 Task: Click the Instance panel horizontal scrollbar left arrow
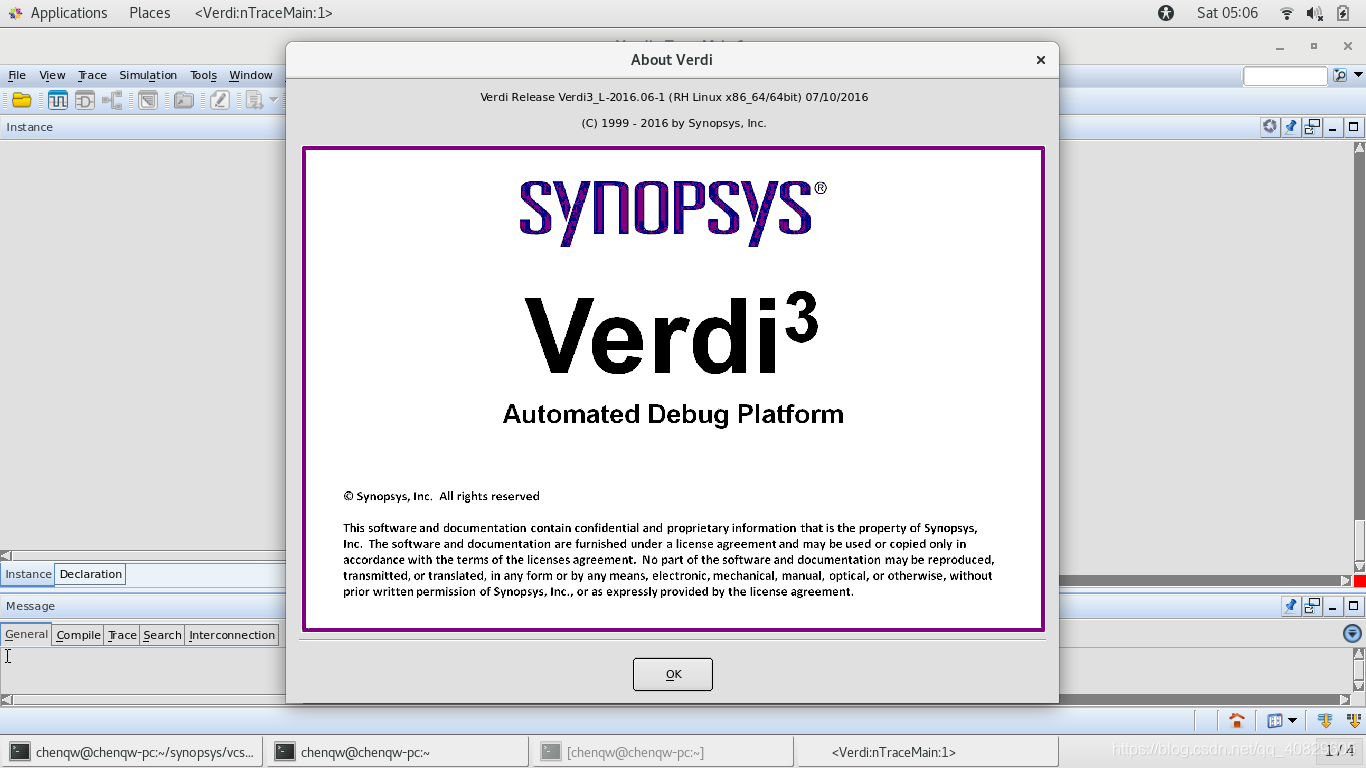pos(6,555)
